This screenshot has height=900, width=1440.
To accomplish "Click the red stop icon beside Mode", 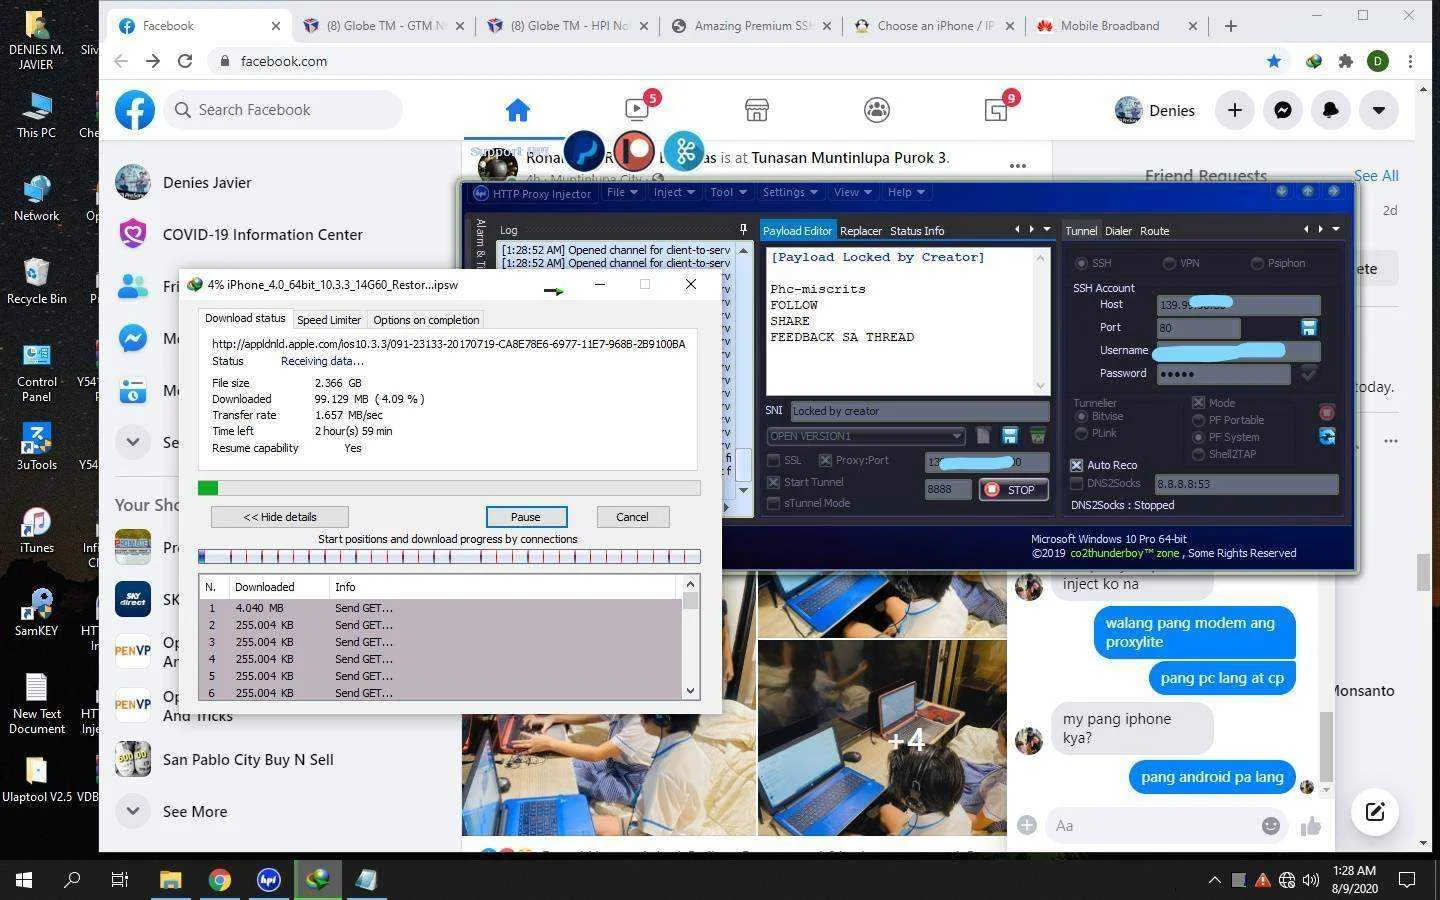I will [1327, 412].
